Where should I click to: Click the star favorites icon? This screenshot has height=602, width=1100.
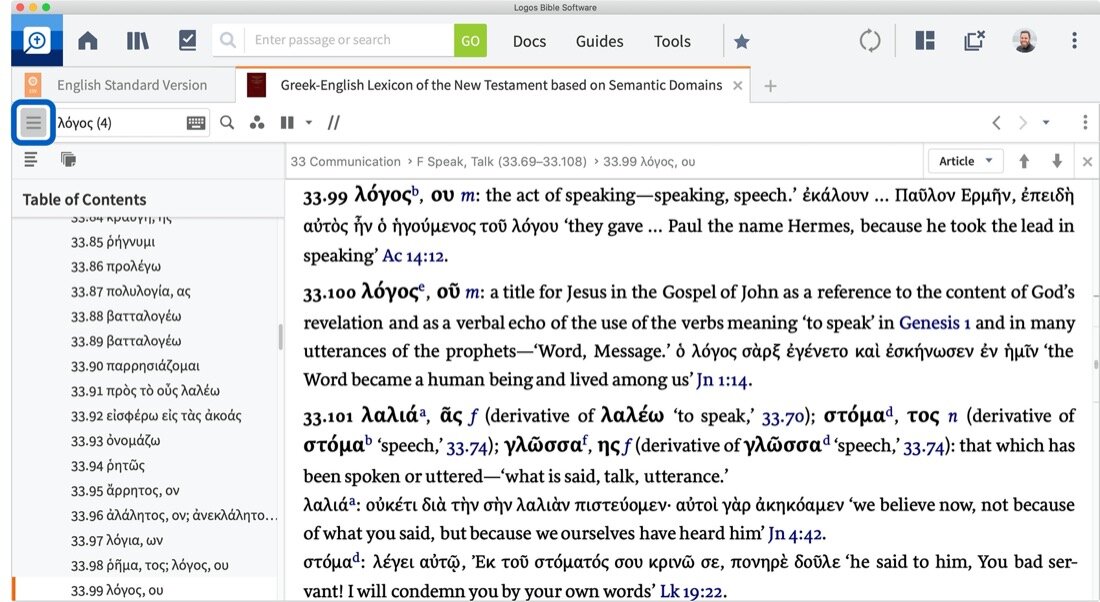pos(742,41)
